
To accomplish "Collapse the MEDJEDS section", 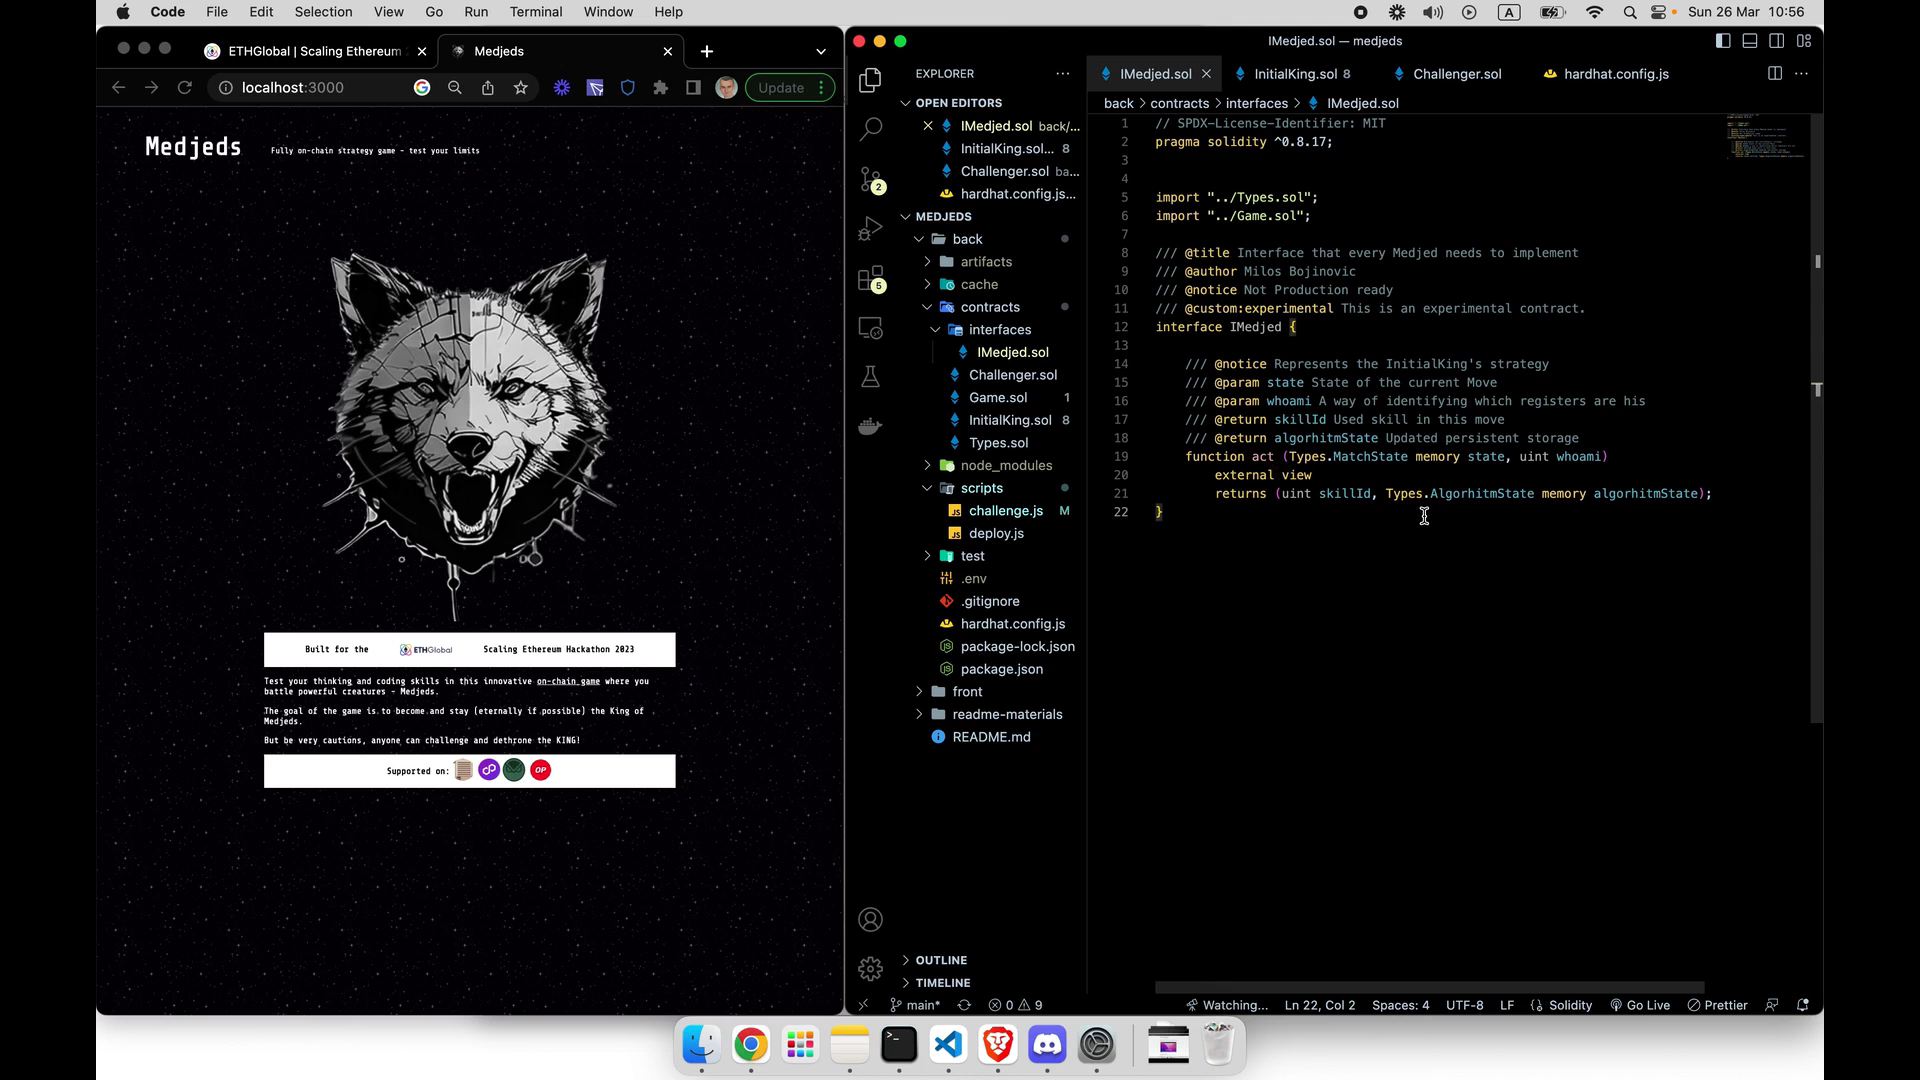I will tap(943, 216).
